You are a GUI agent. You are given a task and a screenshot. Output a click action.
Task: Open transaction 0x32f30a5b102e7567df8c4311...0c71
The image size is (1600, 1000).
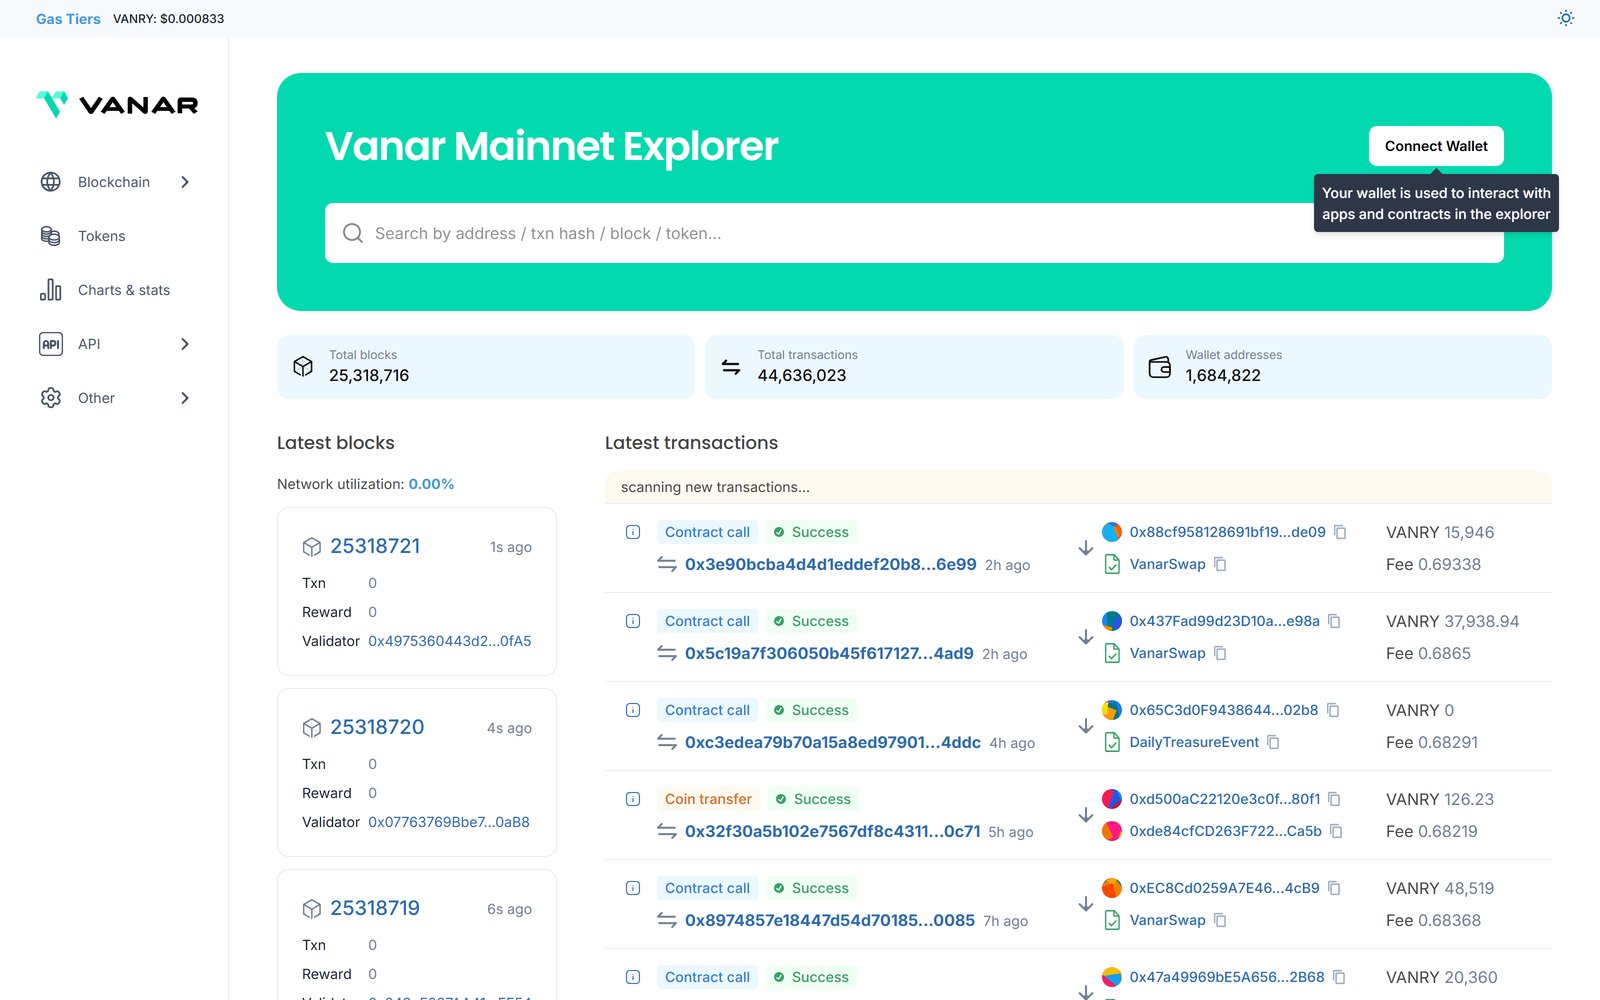832,831
